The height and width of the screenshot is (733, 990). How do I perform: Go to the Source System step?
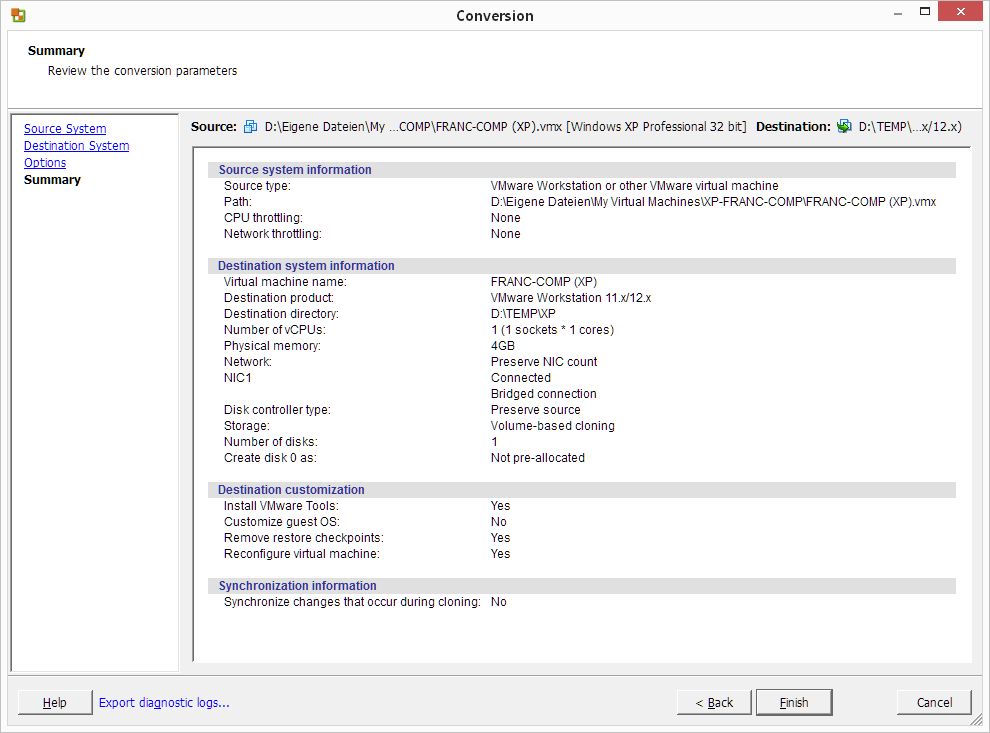pos(65,129)
